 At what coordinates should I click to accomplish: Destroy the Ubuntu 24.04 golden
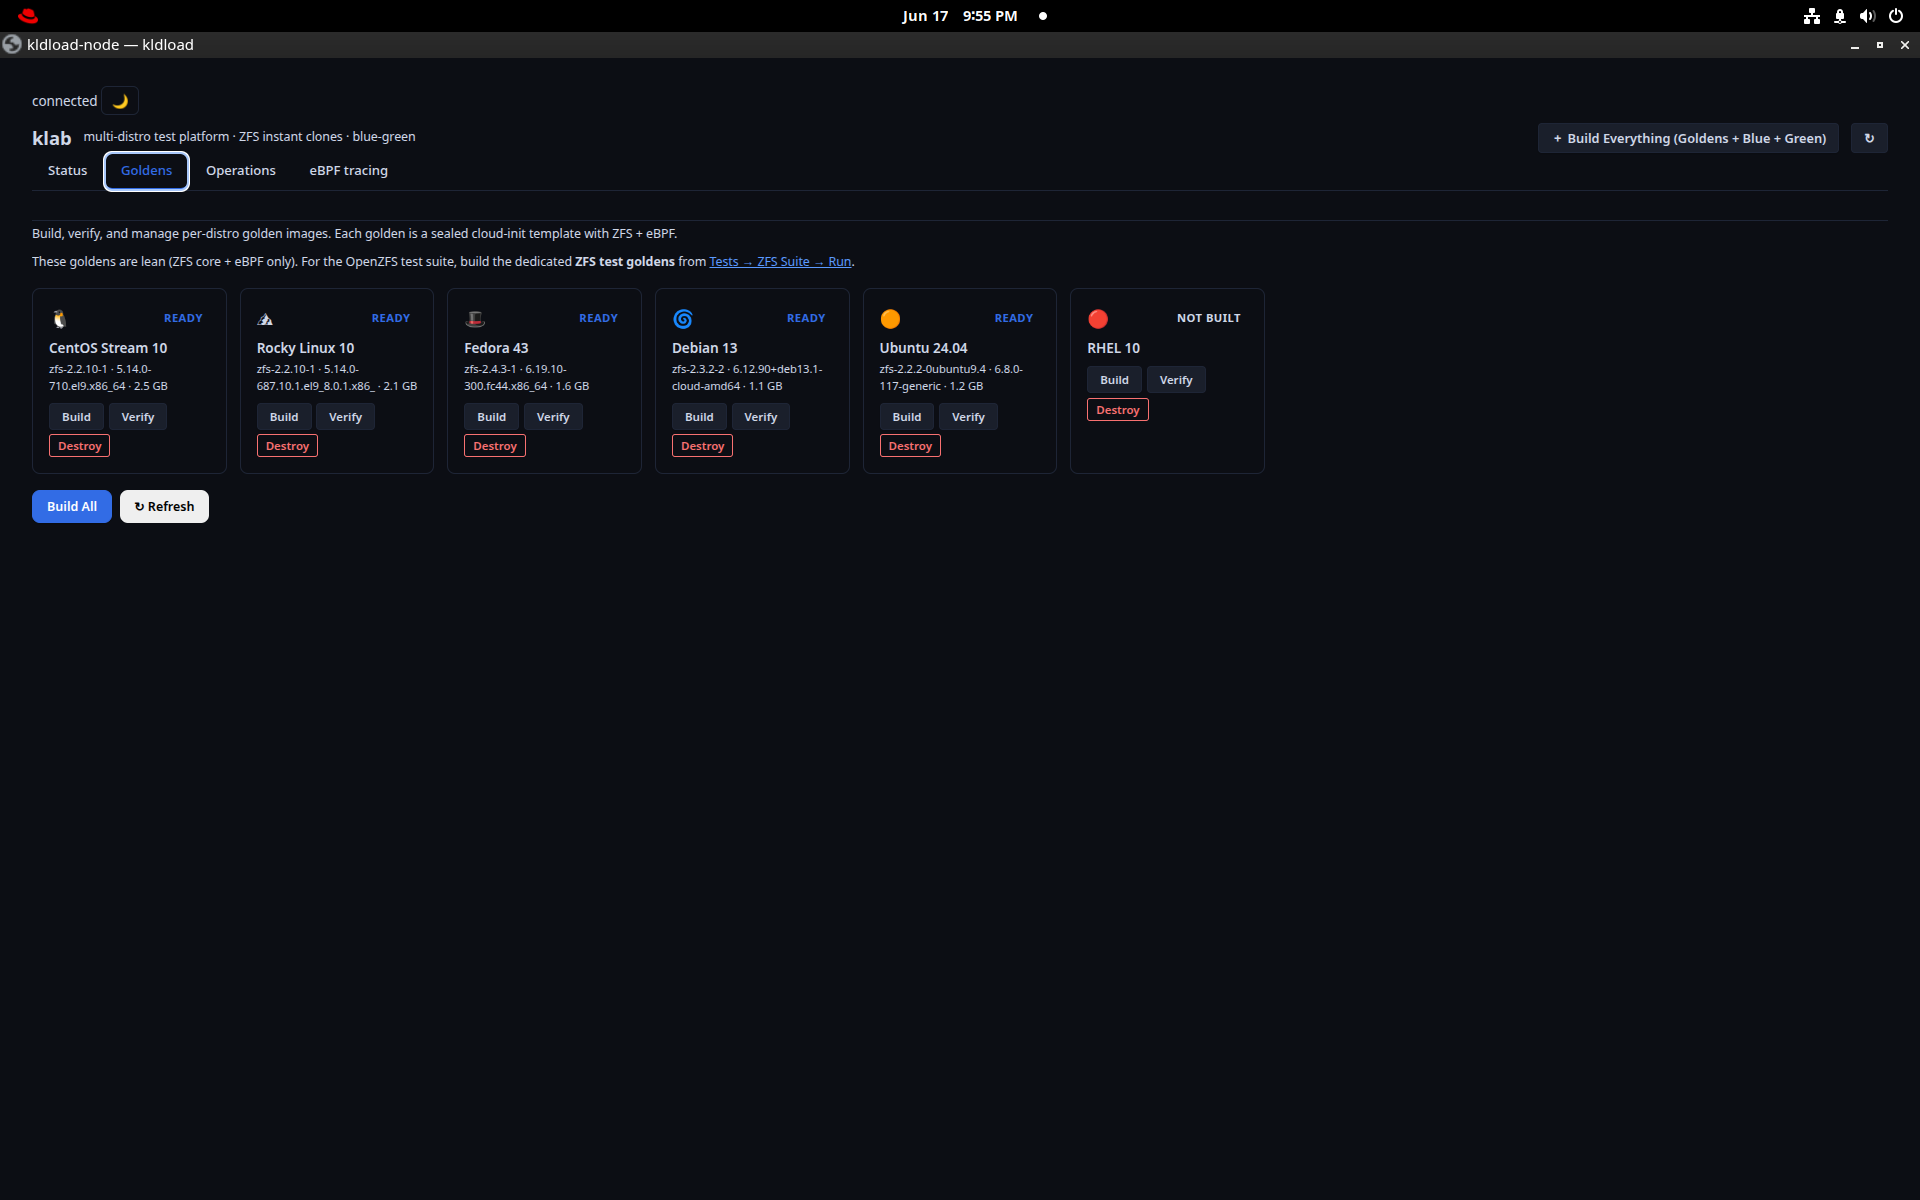click(x=910, y=446)
